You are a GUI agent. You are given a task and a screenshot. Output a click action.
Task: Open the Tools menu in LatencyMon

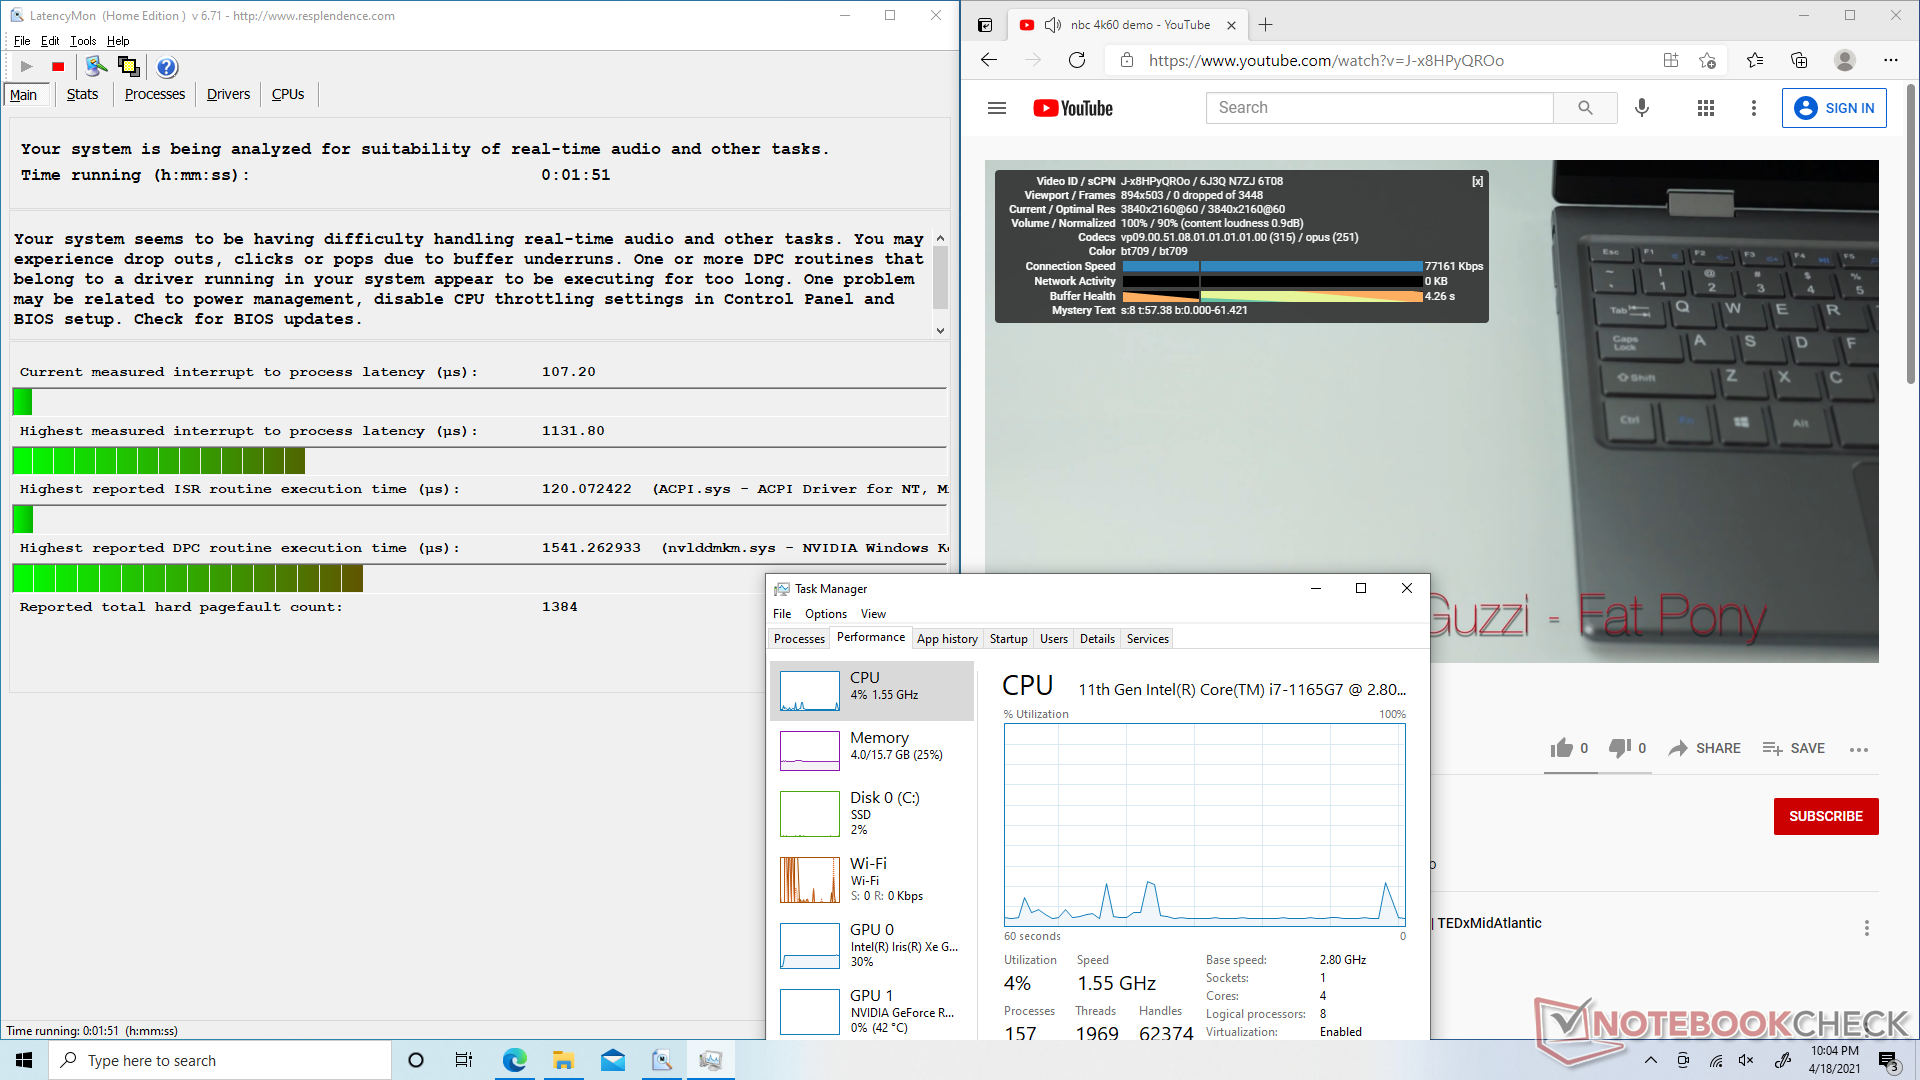pyautogui.click(x=83, y=41)
